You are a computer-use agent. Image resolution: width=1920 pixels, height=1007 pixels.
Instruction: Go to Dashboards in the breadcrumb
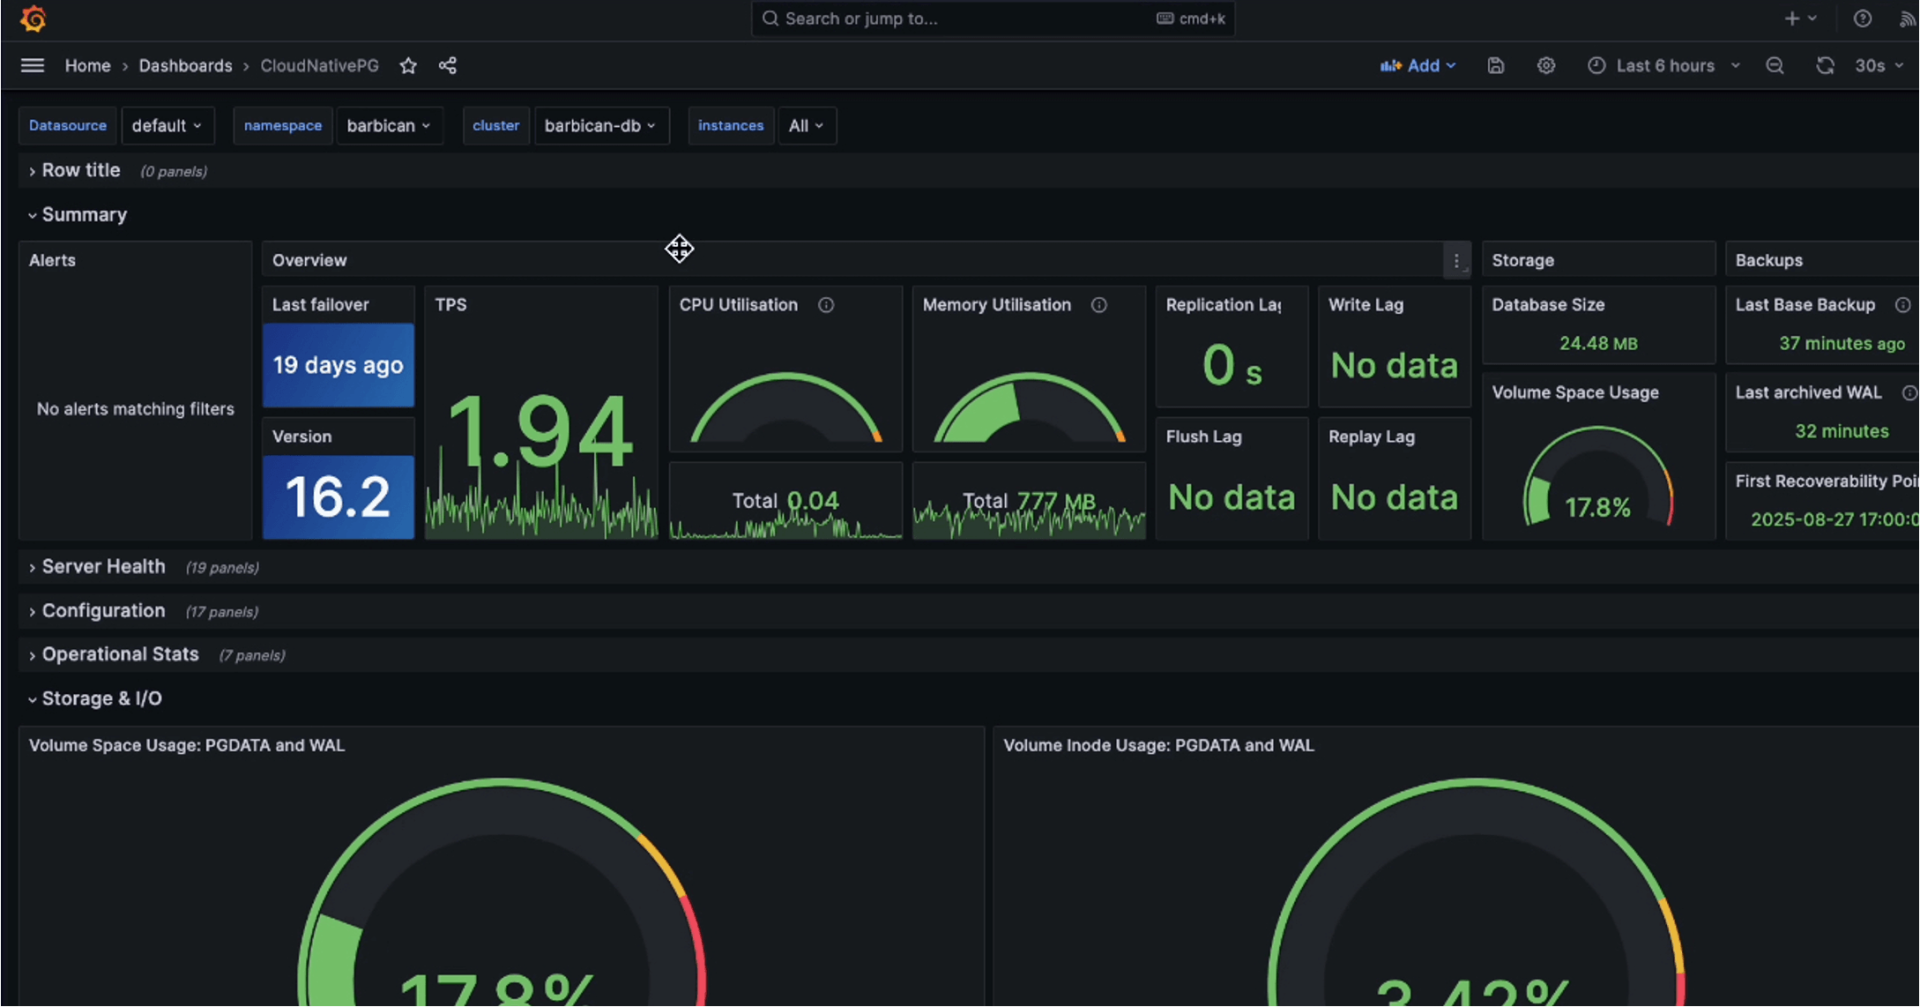click(185, 66)
